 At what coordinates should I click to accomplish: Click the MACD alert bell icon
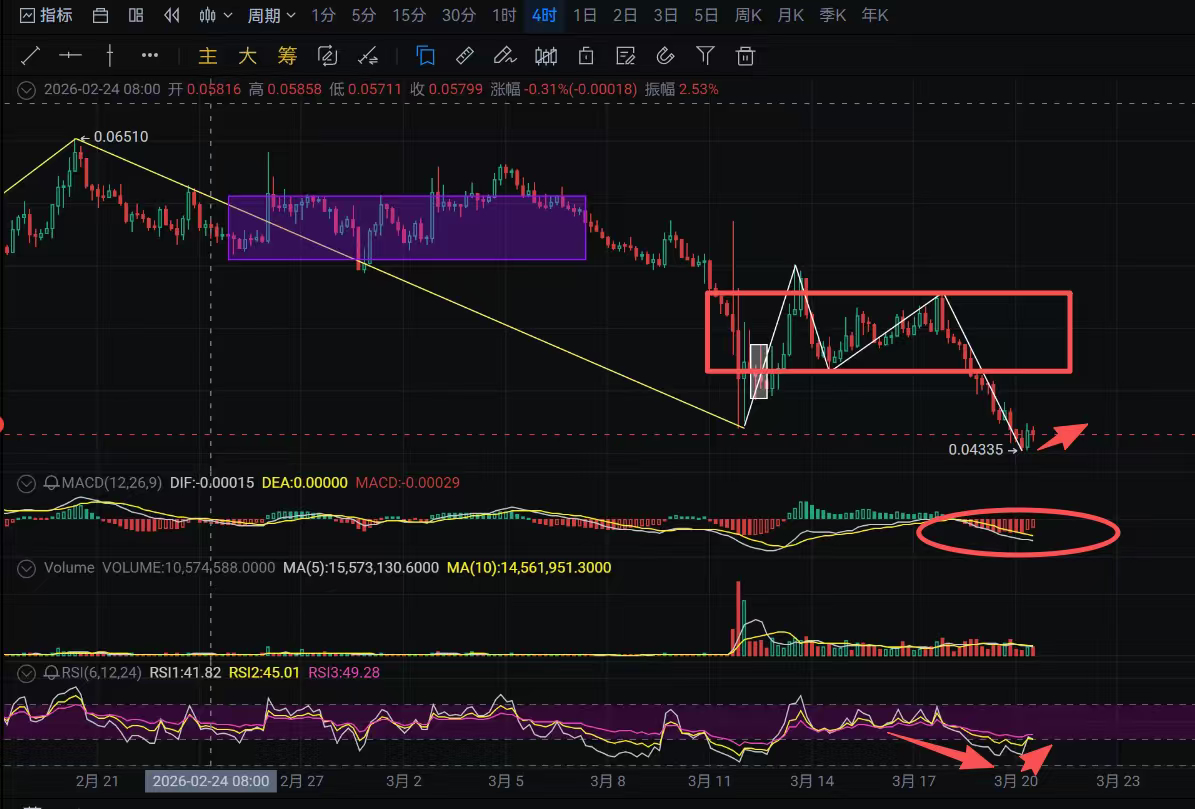click(x=51, y=483)
